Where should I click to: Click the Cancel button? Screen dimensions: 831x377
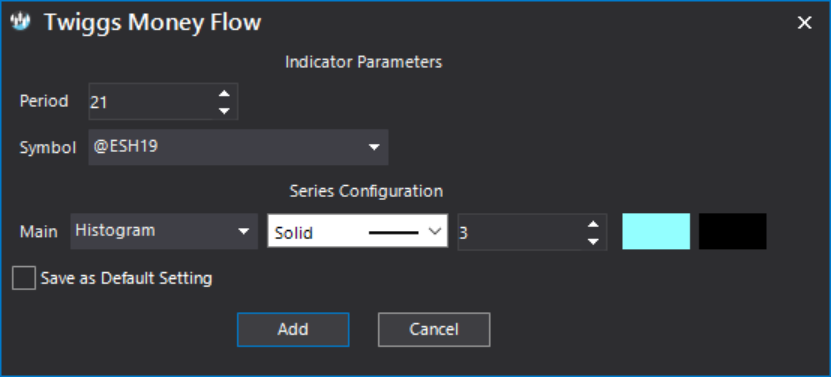pos(434,329)
